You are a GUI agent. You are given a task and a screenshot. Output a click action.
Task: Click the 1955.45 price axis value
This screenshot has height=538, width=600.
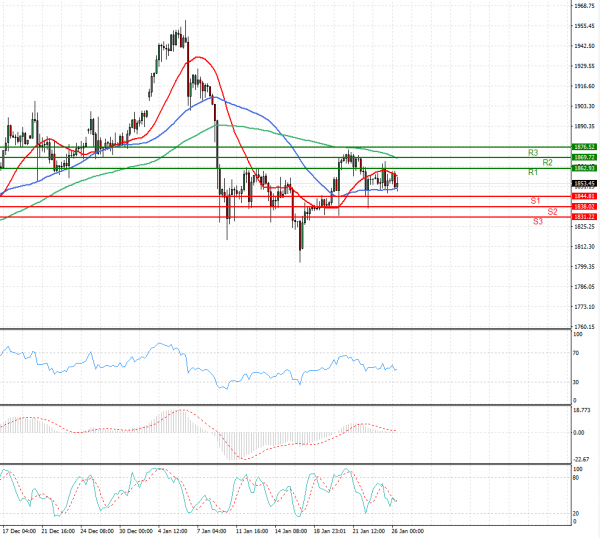pos(584,26)
